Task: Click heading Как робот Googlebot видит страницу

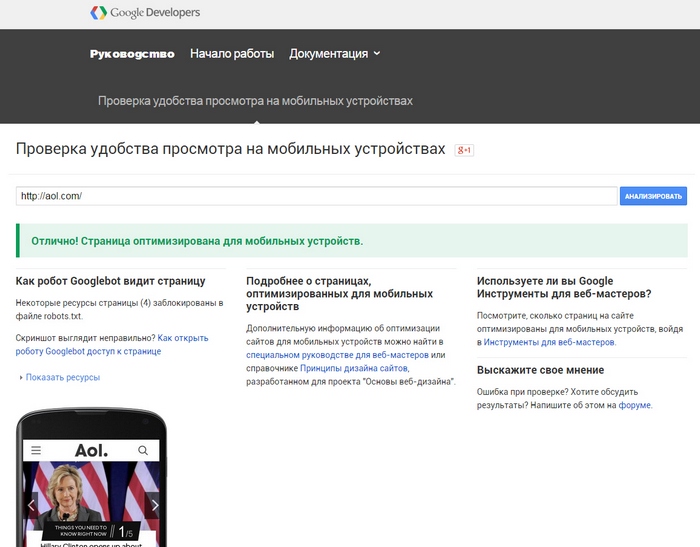Action: coord(110,281)
